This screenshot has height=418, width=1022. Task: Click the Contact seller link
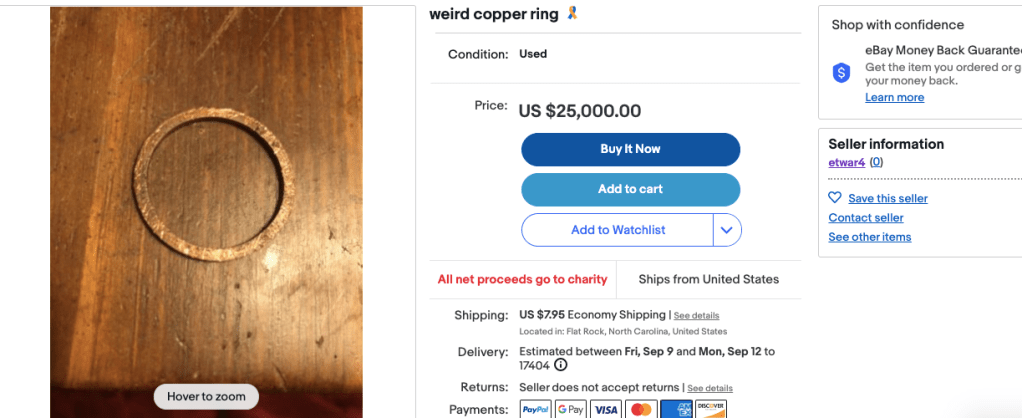click(x=865, y=218)
